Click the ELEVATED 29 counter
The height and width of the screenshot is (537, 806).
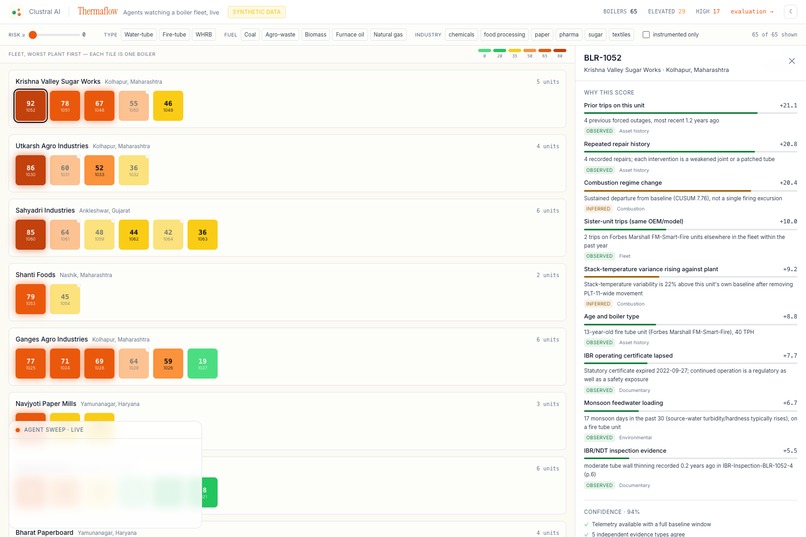pyautogui.click(x=666, y=11)
